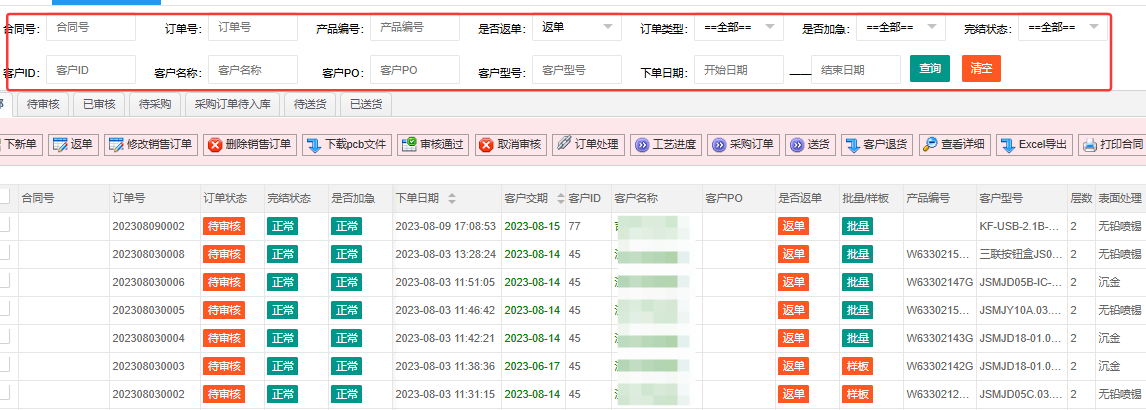Open 工艺进度 progress tool
The image size is (1146, 410).
[x=666, y=145]
